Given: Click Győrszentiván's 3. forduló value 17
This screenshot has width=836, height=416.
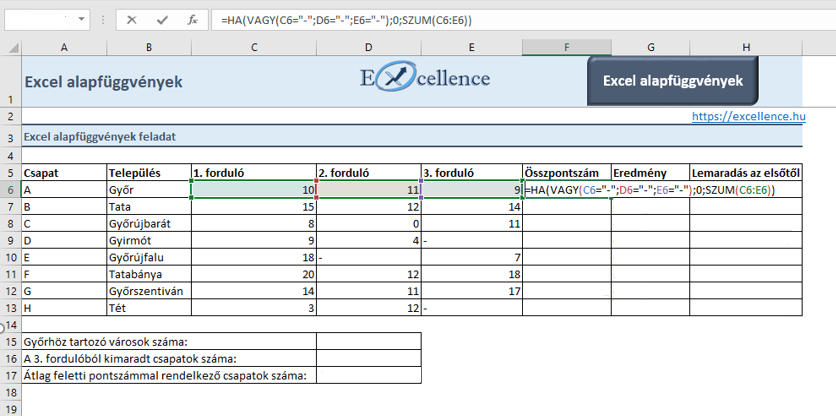Looking at the screenshot, I should (472, 291).
